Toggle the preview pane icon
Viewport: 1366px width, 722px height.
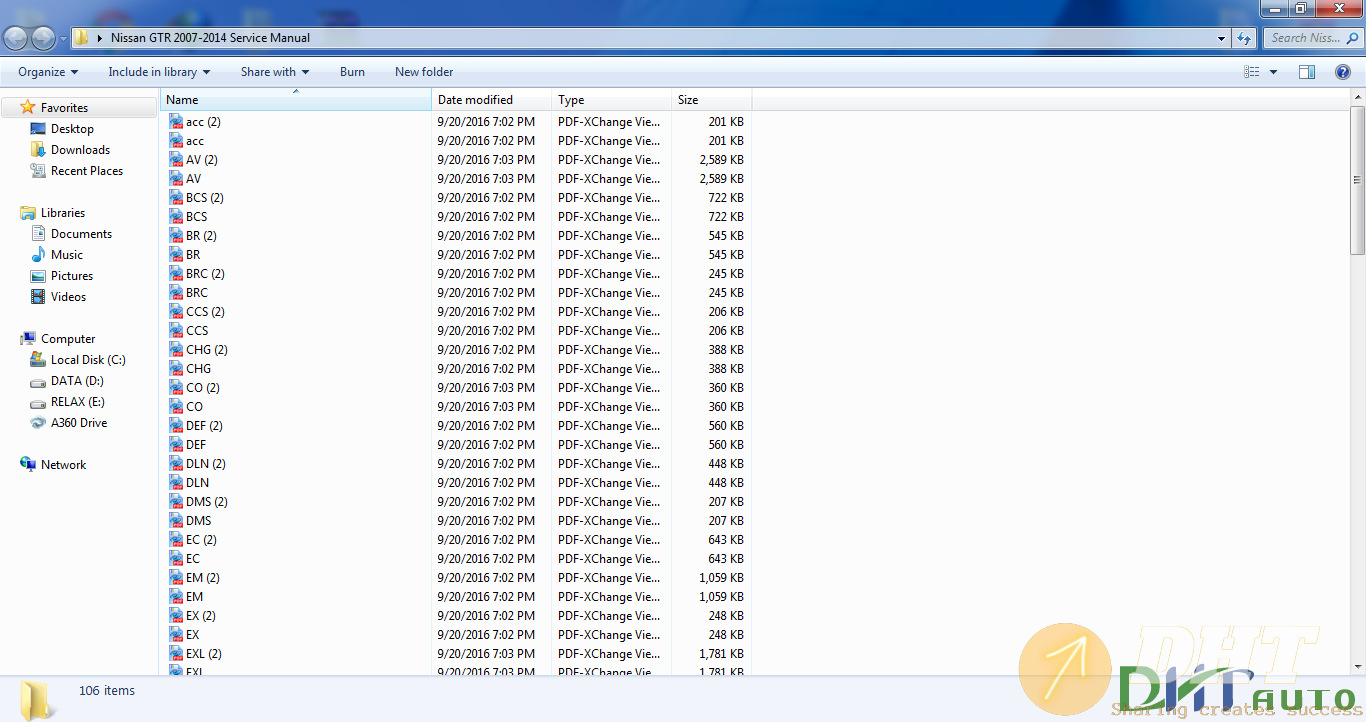(x=1306, y=72)
